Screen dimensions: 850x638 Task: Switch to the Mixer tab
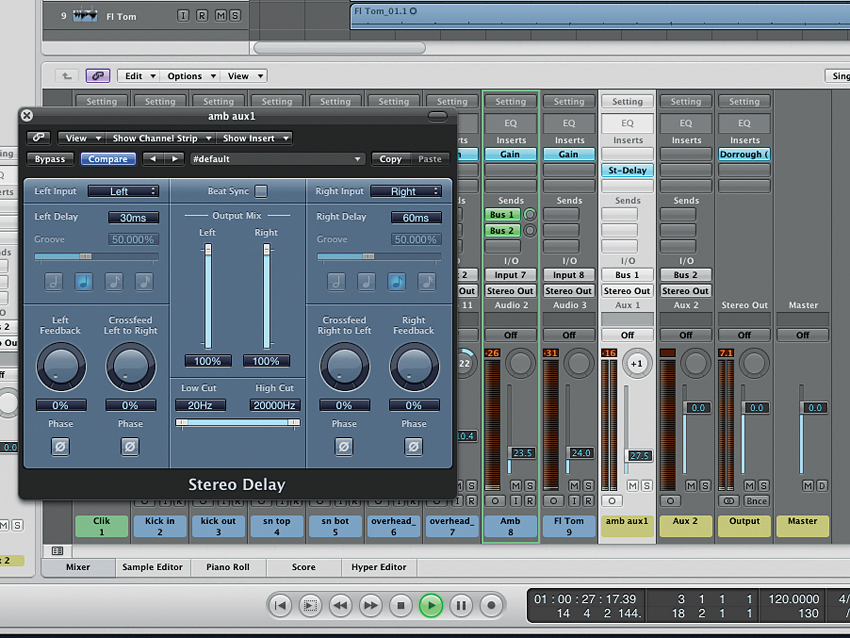(78, 567)
